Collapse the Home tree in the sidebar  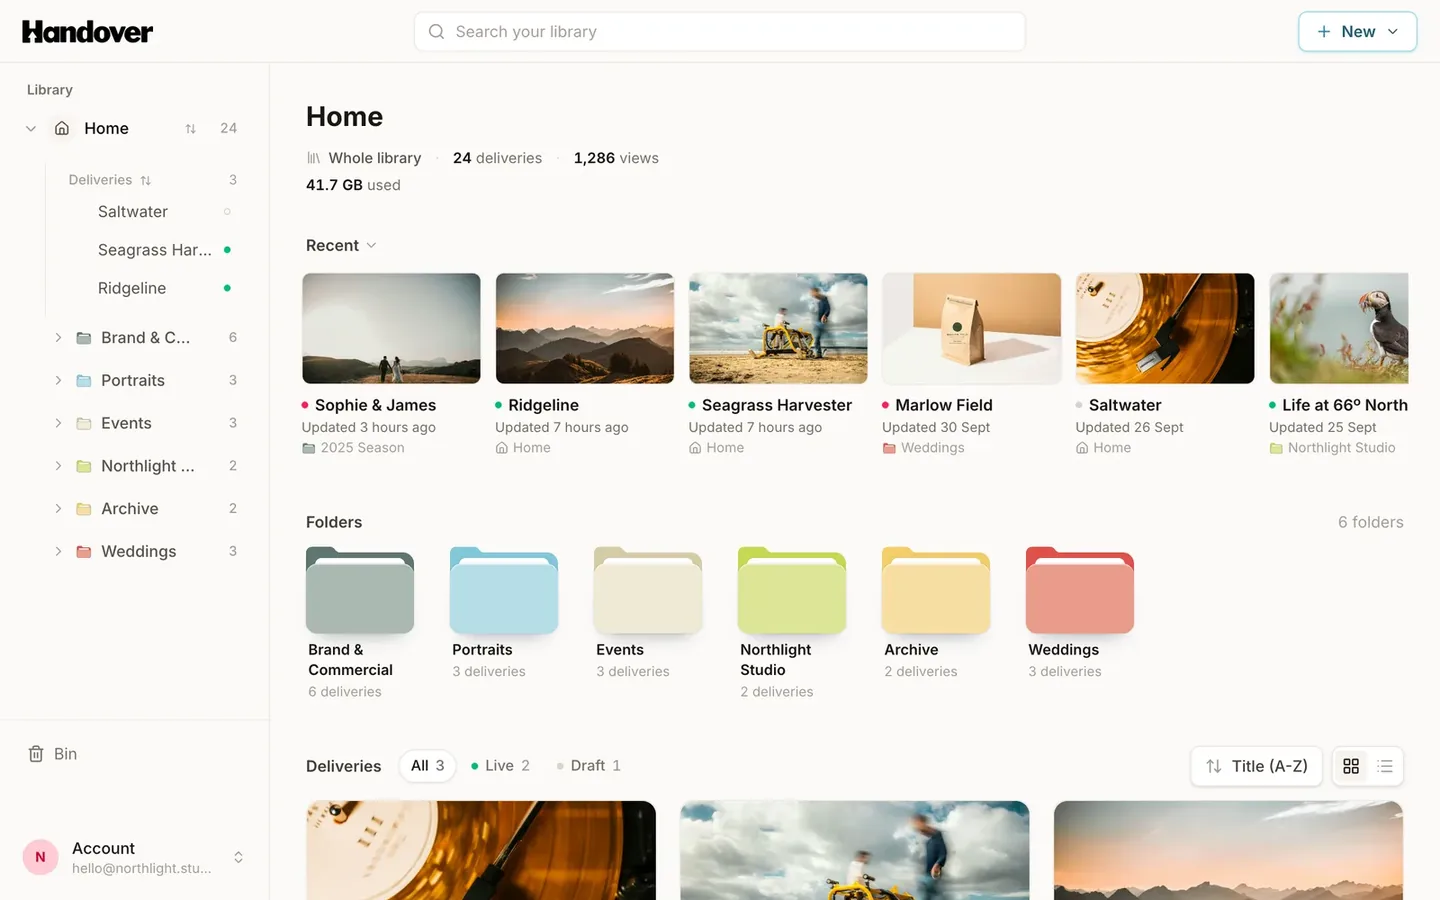31,128
